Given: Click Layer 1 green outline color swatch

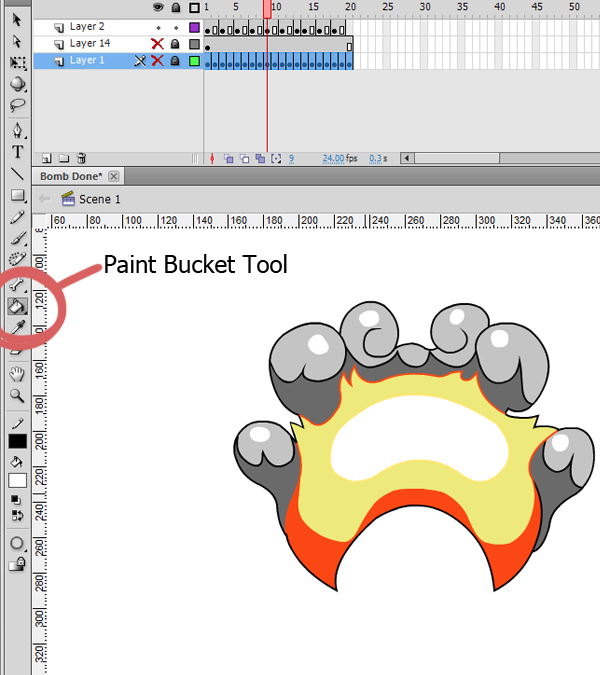Looking at the screenshot, I should click(195, 61).
